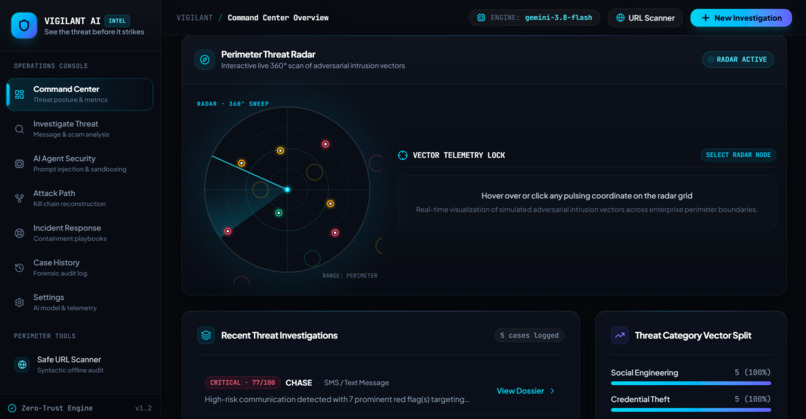This screenshot has width=806, height=419.
Task: Click the Investigate Threat magnifier icon
Action: (x=20, y=129)
